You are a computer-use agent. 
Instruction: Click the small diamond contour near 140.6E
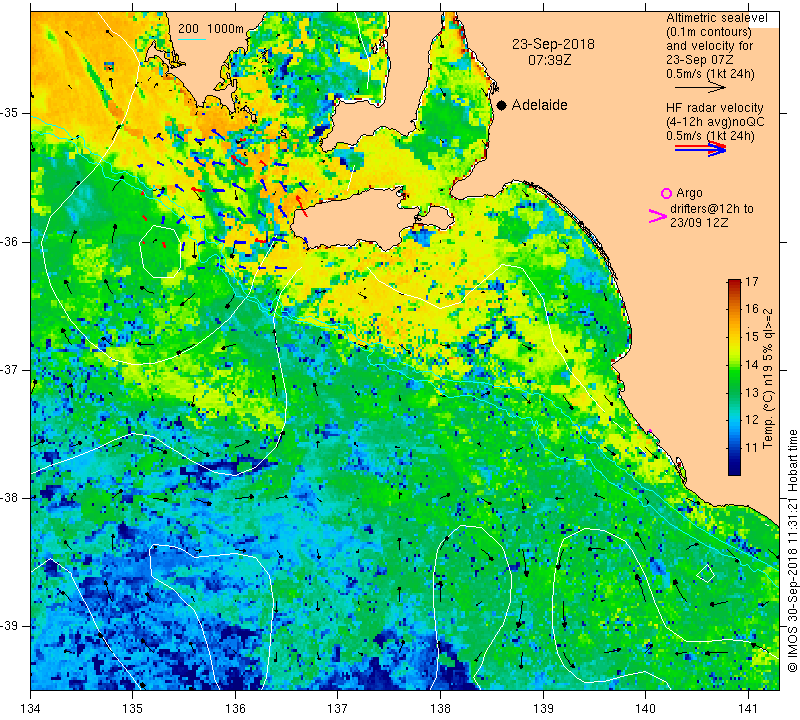tap(706, 573)
